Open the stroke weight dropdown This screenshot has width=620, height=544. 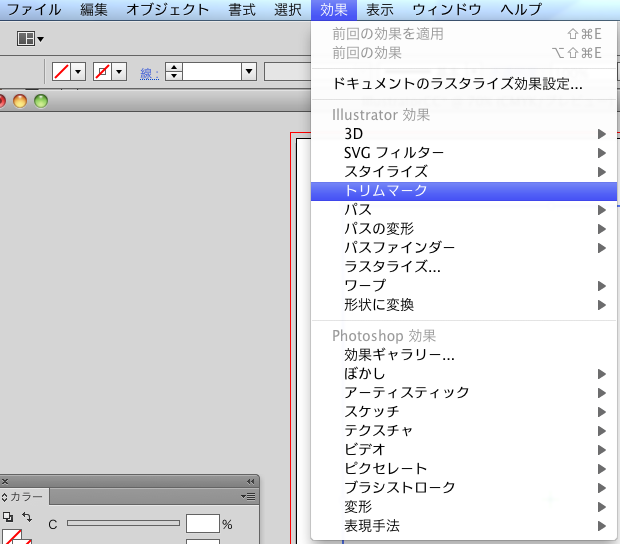249,72
